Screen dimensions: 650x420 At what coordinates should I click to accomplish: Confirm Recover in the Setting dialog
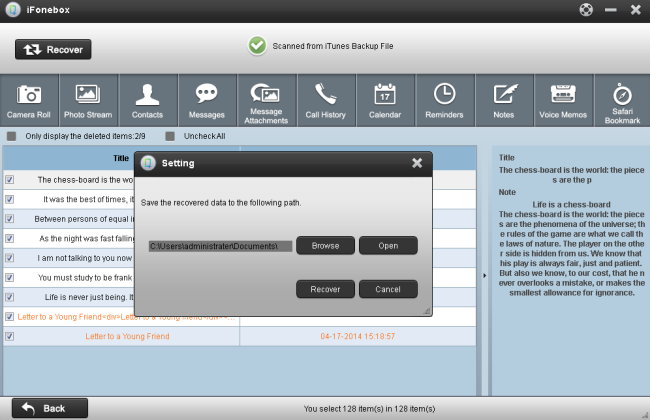325,289
